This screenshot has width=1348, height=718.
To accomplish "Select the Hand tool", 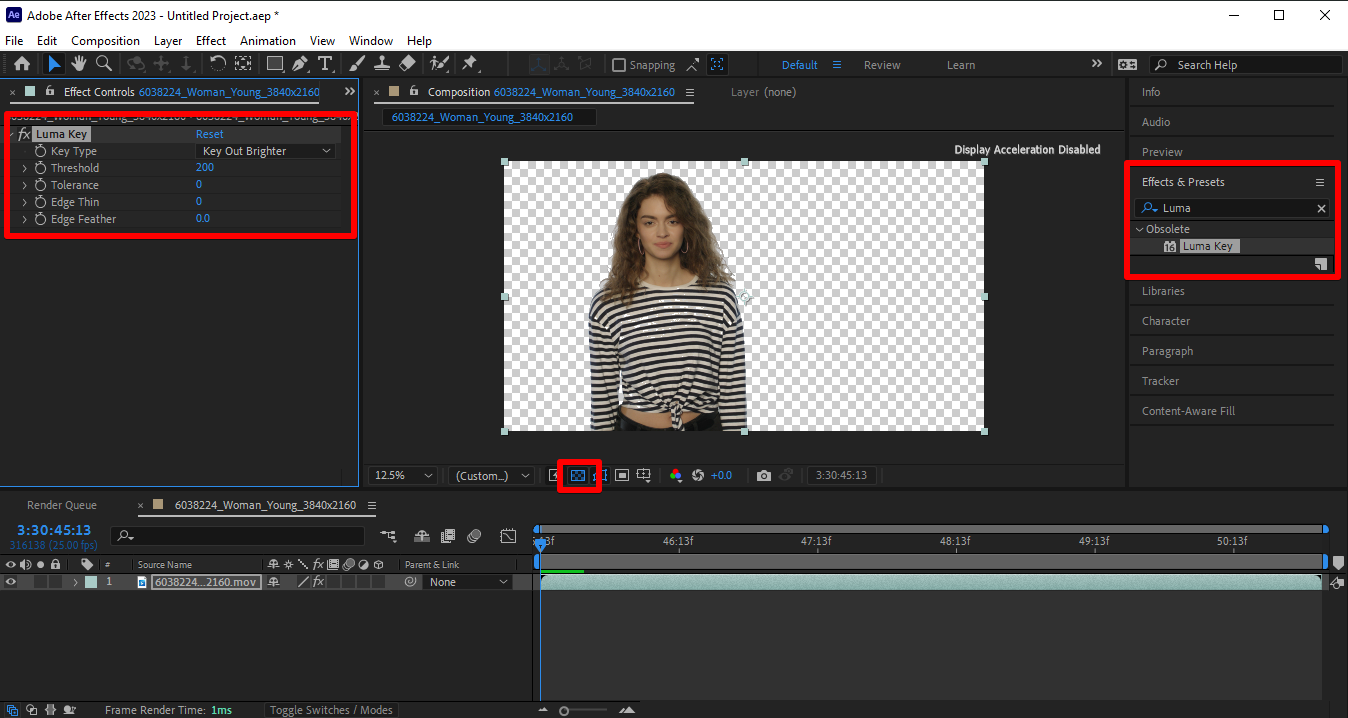I will pos(78,64).
